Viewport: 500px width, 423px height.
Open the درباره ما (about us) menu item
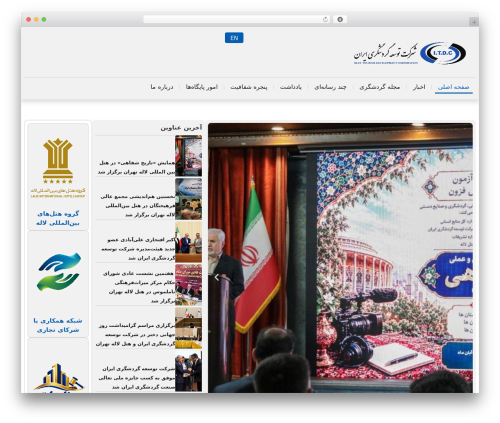coord(162,87)
